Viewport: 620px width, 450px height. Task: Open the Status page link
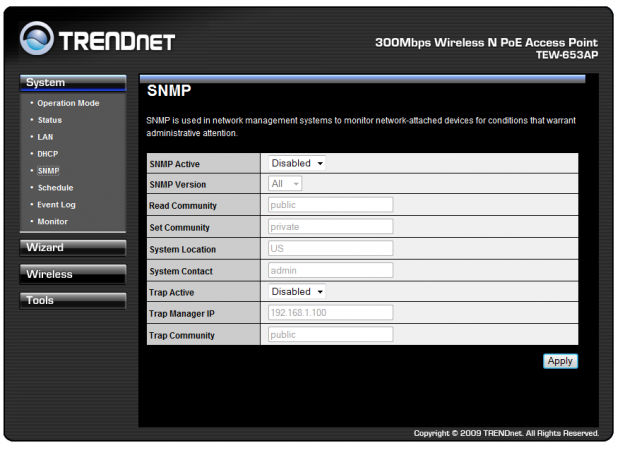(49, 120)
